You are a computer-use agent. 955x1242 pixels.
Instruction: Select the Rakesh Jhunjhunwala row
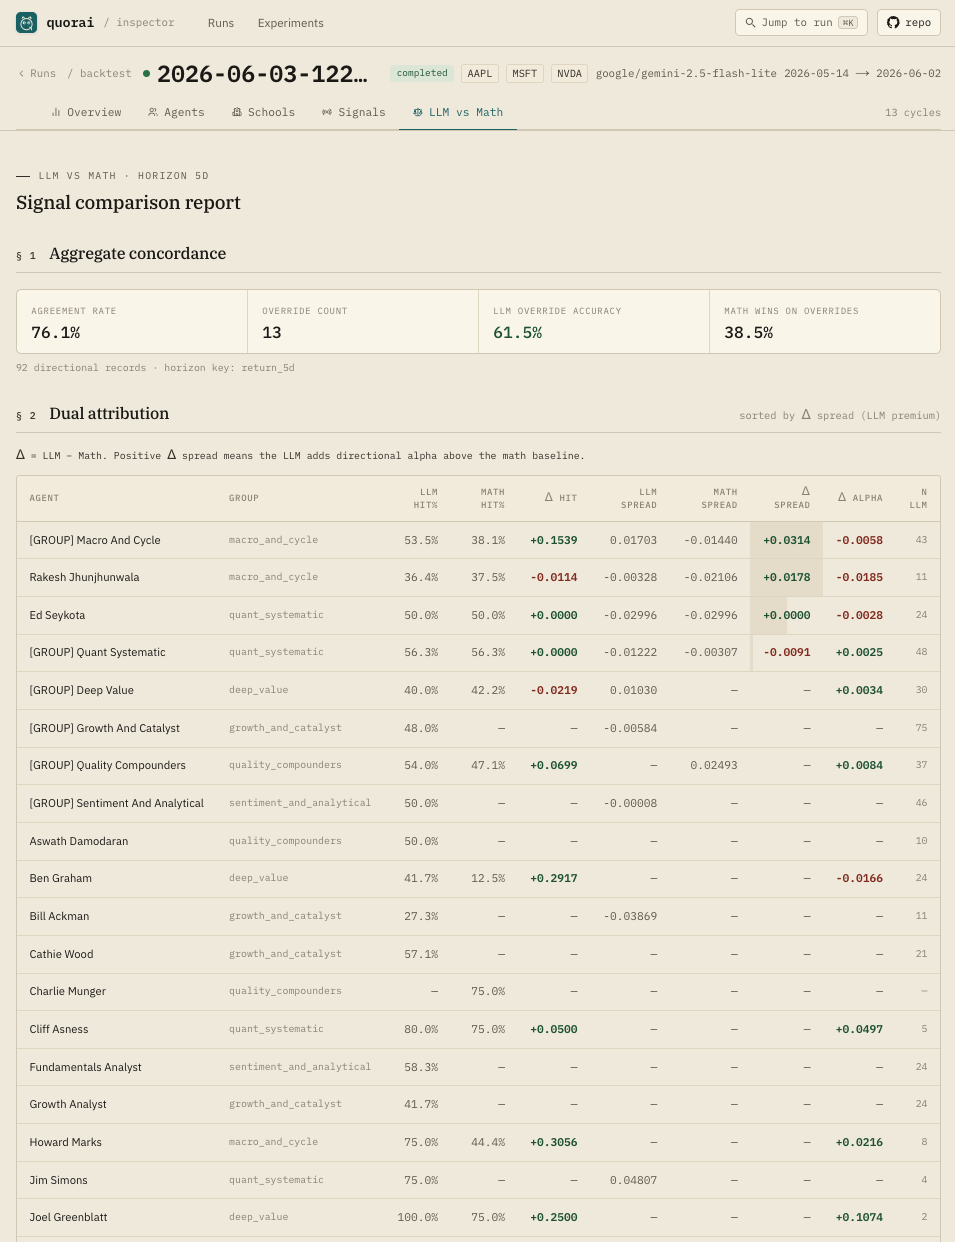[478, 577]
